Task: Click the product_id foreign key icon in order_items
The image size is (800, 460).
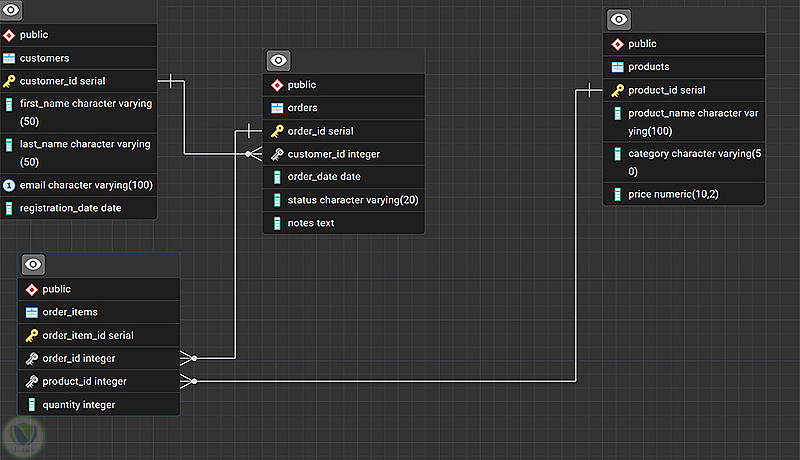Action: click(32, 381)
